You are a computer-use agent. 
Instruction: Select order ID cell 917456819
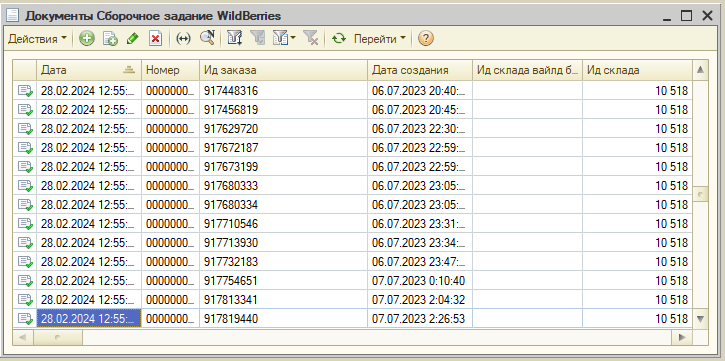(x=283, y=110)
